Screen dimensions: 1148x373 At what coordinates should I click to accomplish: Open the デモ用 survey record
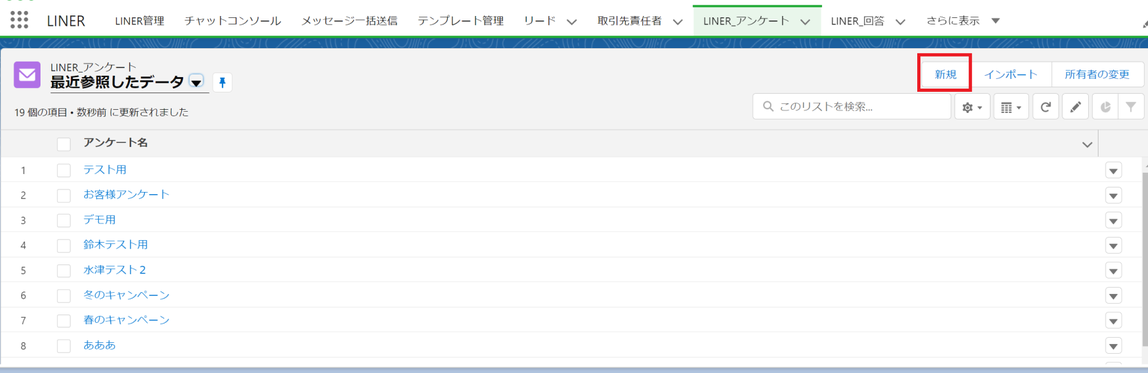click(x=100, y=219)
